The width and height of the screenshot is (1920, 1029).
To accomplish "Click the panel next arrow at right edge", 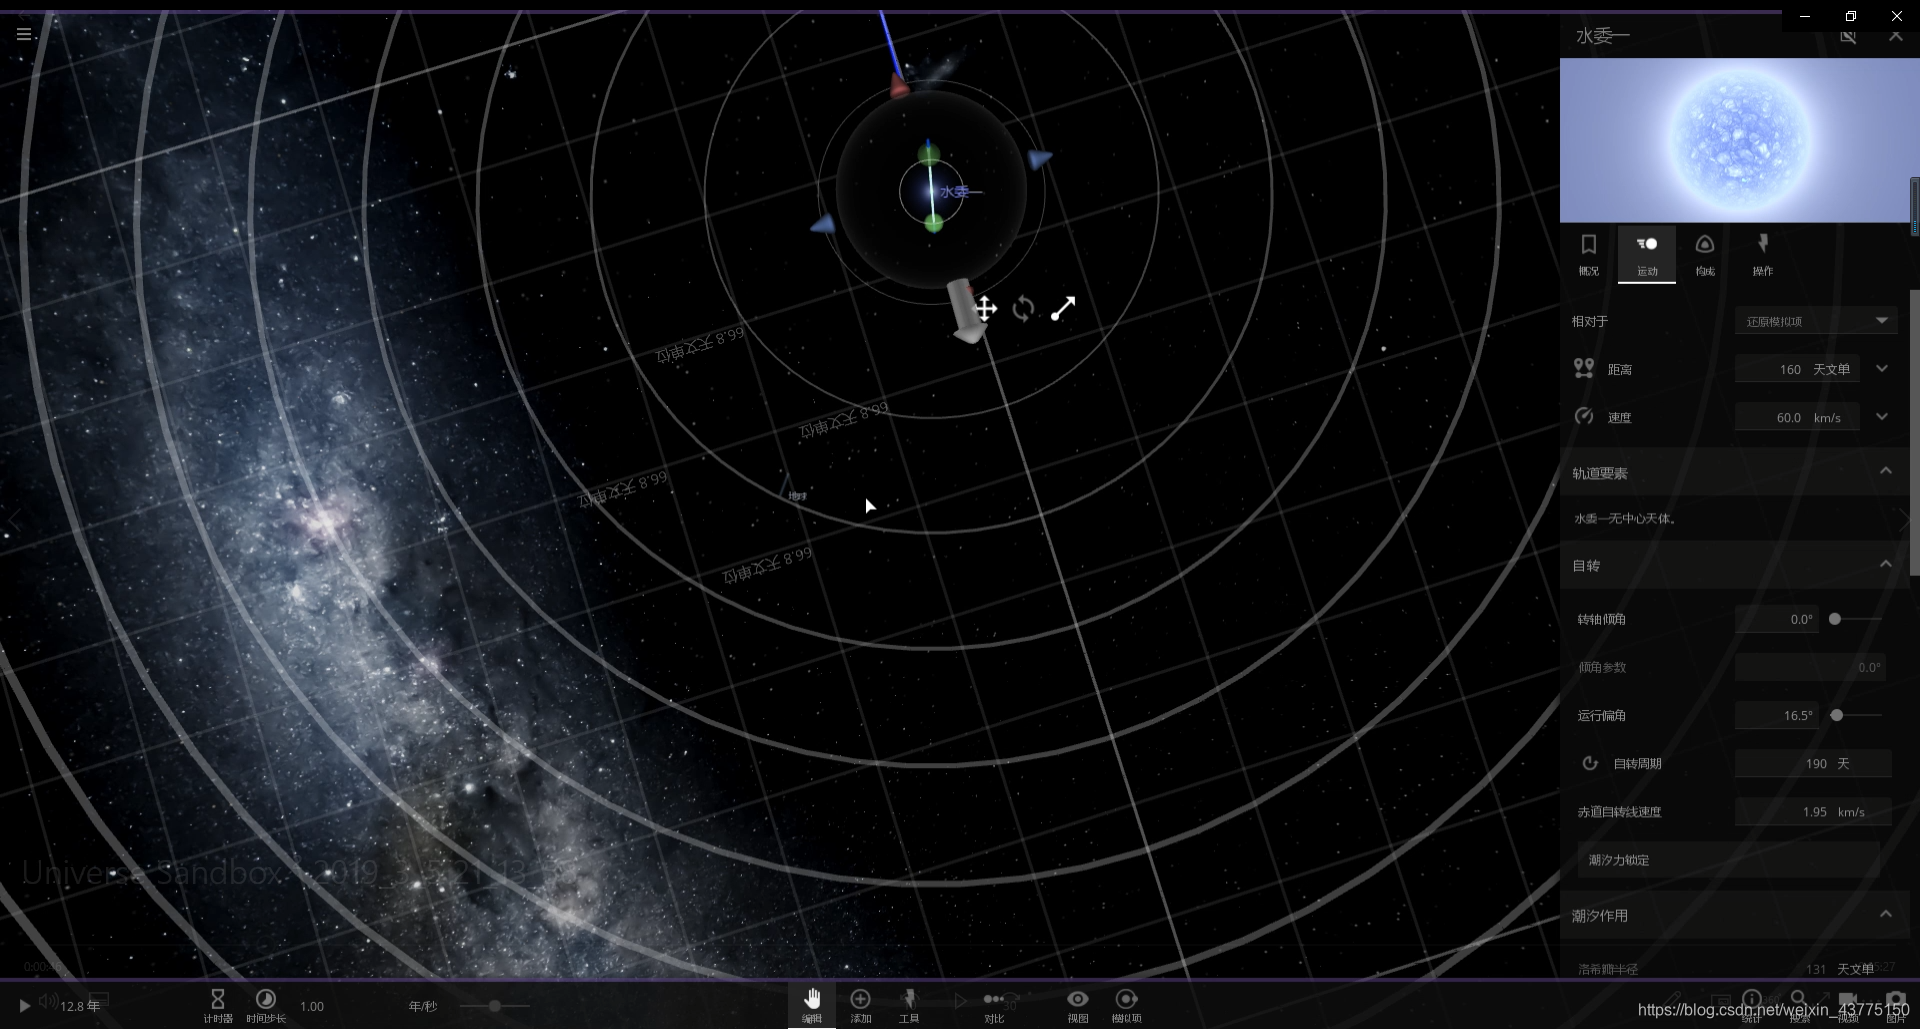I will [x=1903, y=518].
